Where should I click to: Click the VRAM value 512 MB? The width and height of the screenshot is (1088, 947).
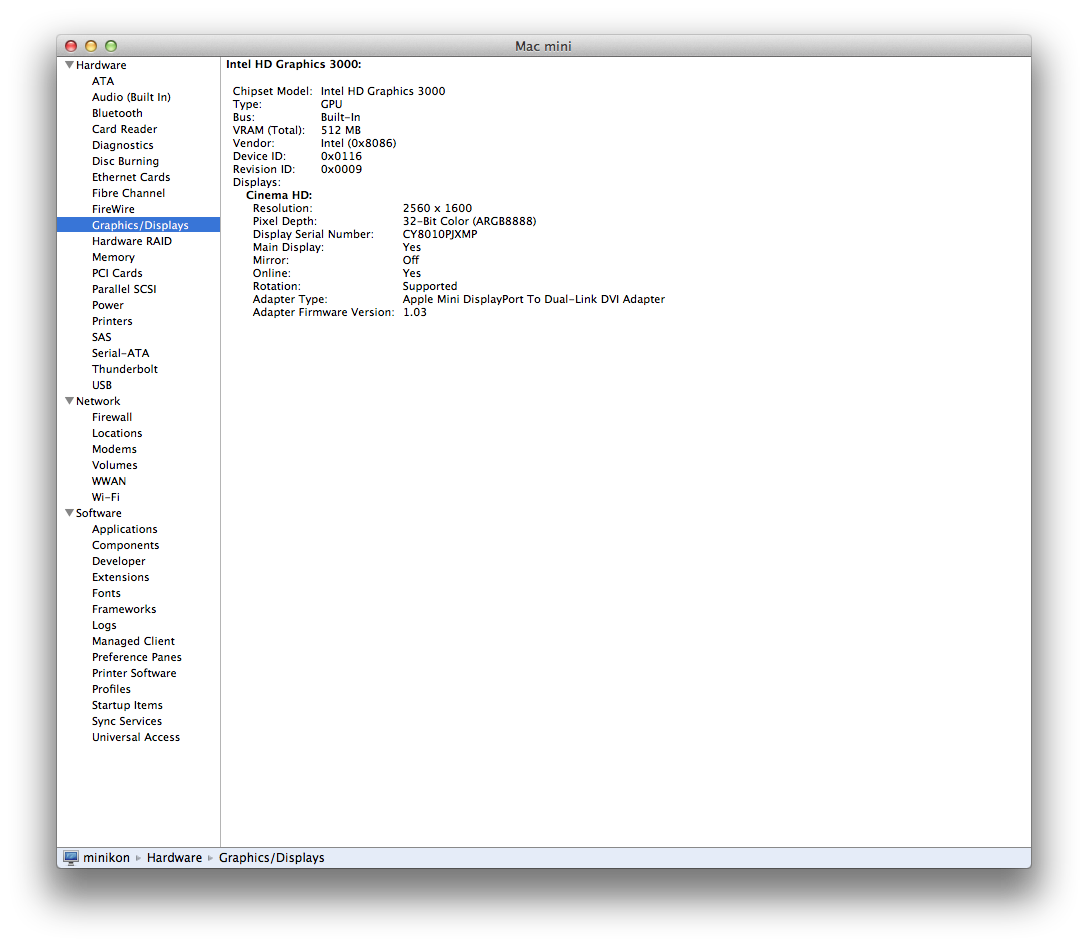[341, 130]
